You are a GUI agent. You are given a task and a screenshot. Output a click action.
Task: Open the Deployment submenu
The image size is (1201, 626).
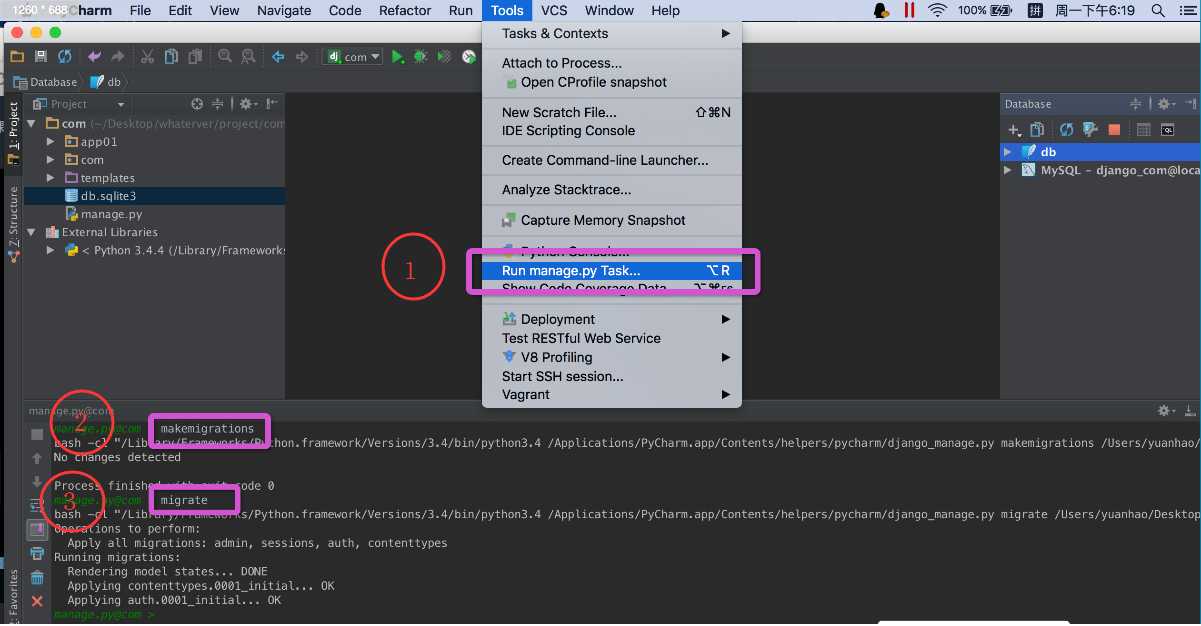pos(612,319)
